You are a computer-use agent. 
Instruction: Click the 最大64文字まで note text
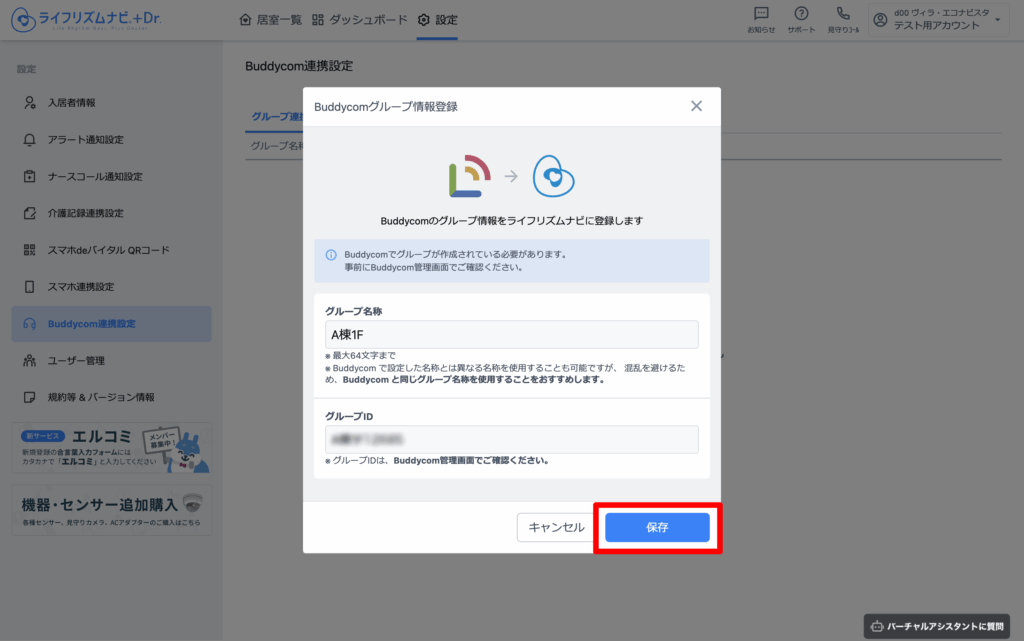[x=360, y=355]
